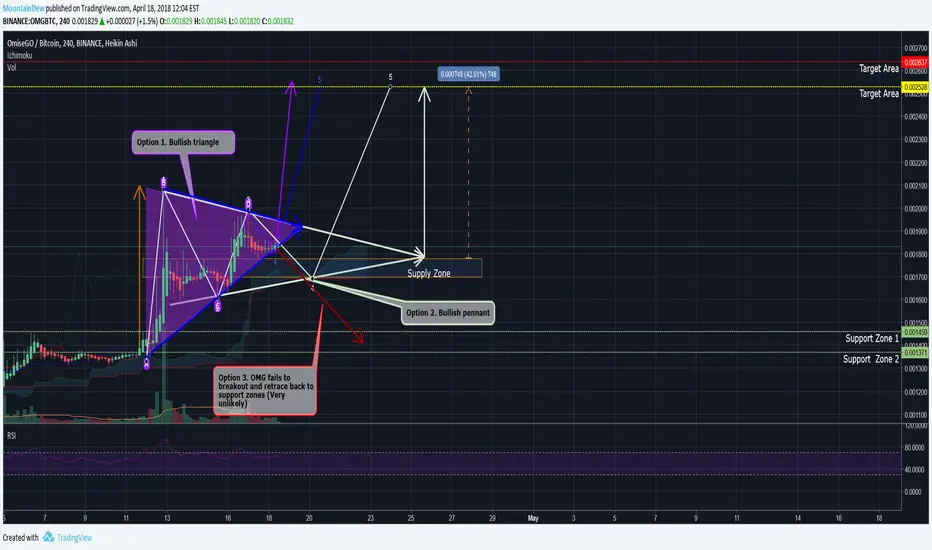Image resolution: width=932 pixels, height=550 pixels.
Task: Click the Target Area label under the yellow line
Action: coord(879,93)
